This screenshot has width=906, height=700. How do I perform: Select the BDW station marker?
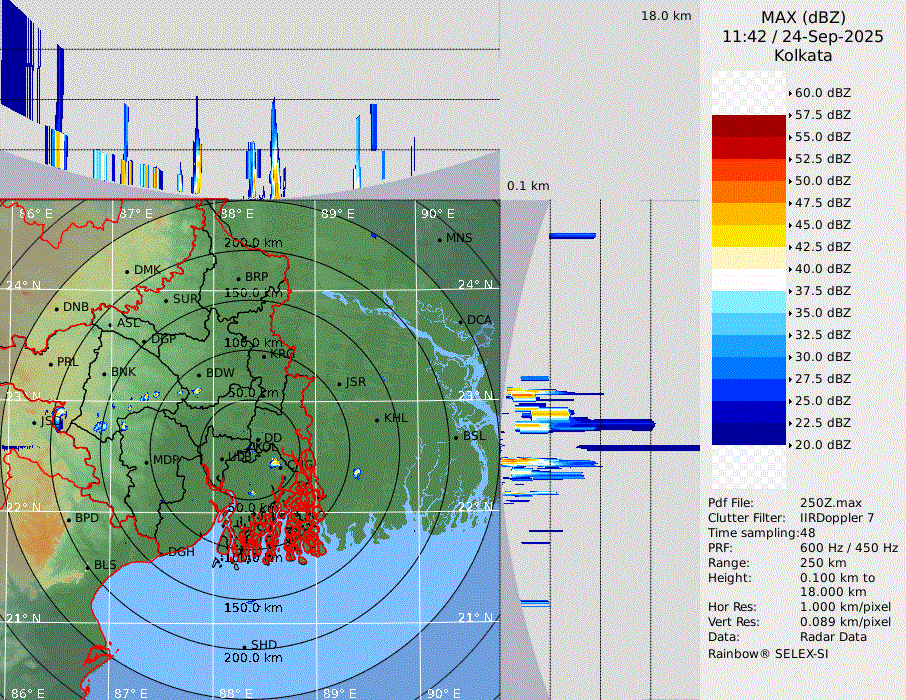click(x=199, y=374)
